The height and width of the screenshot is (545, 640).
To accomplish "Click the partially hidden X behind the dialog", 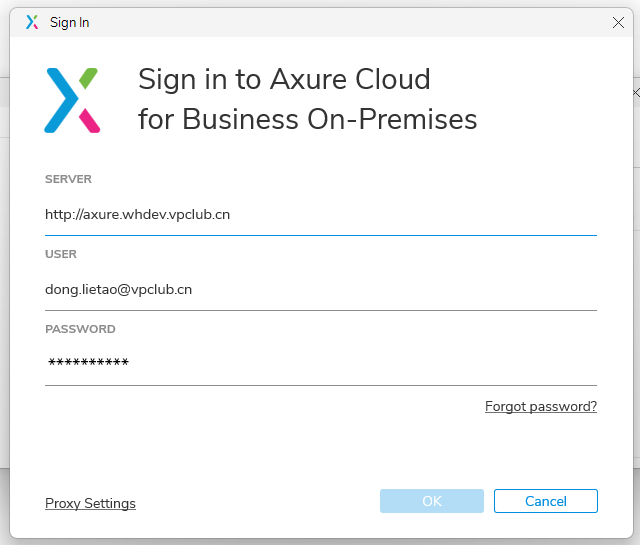I will coord(636,92).
